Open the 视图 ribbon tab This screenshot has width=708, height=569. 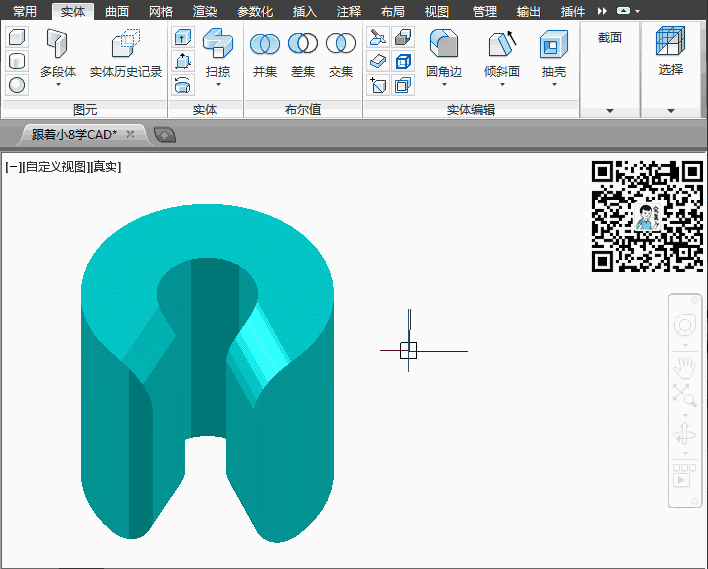437,11
